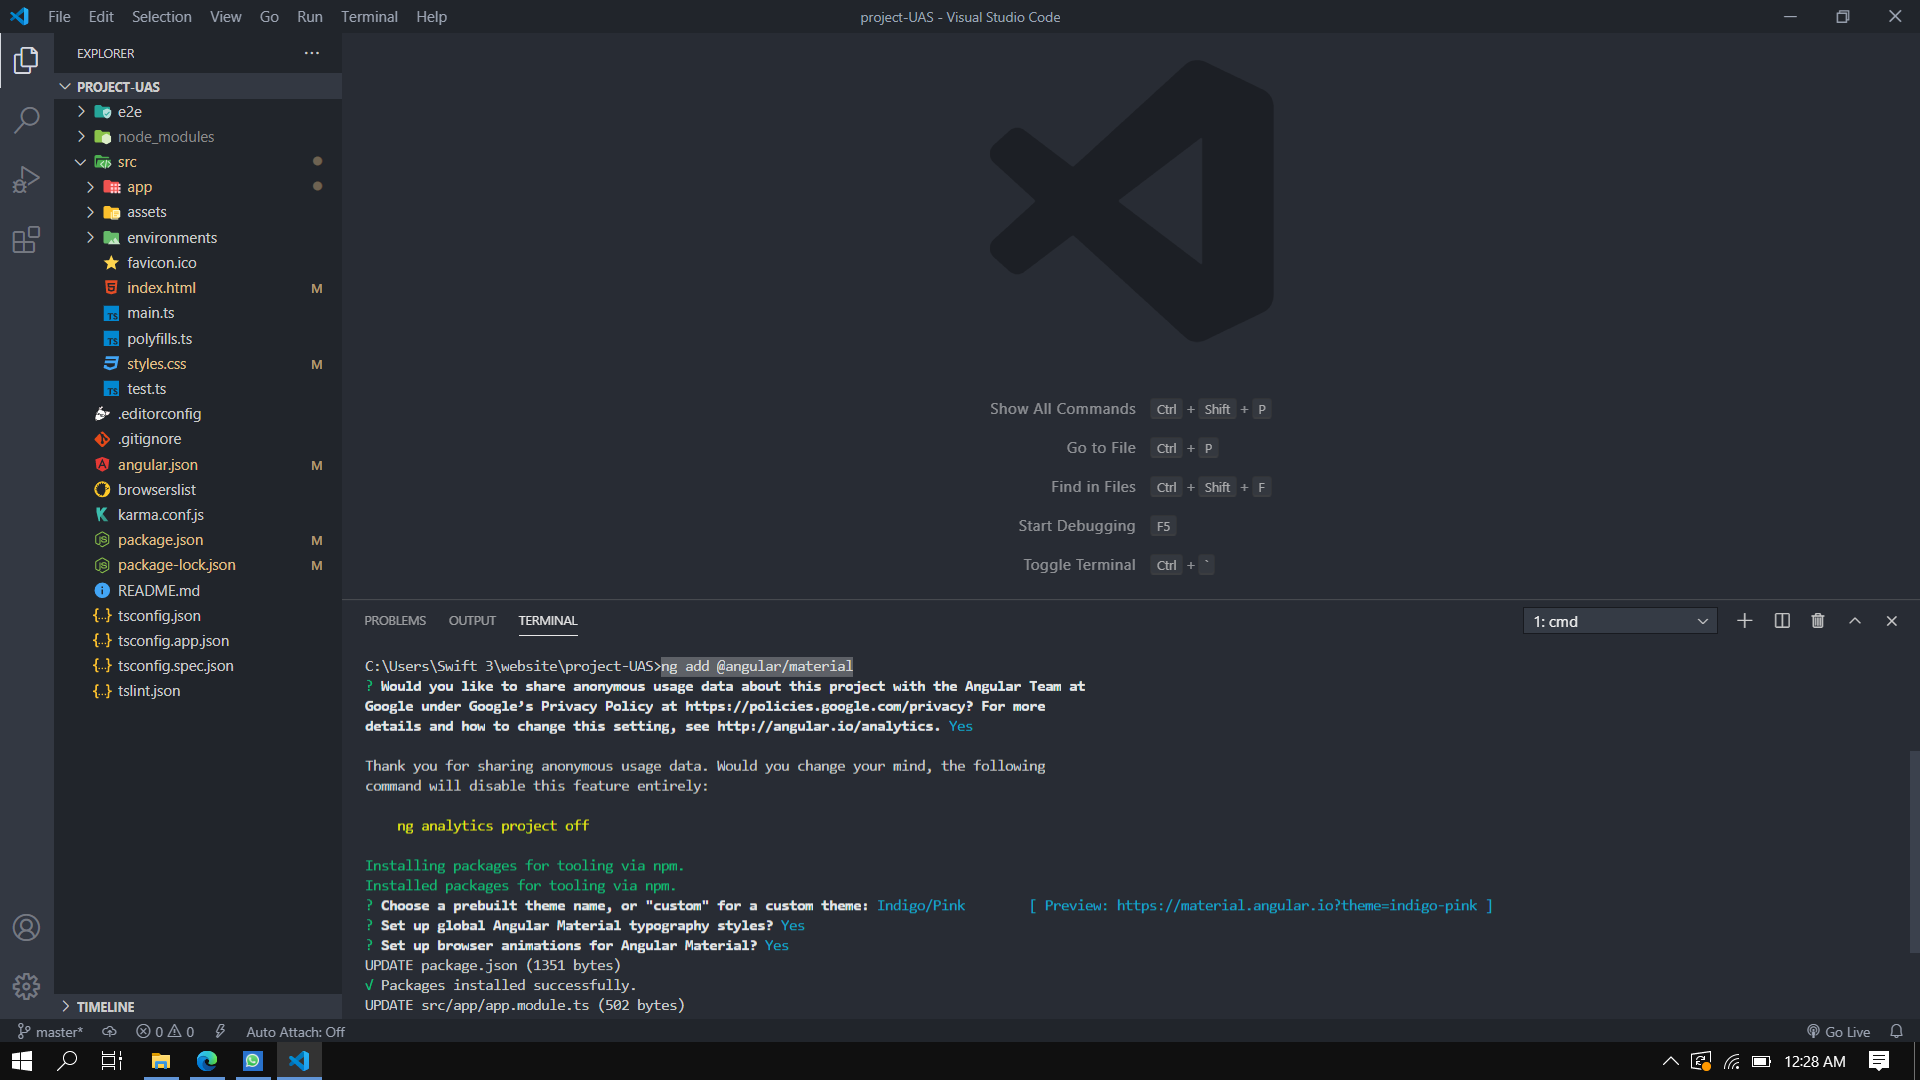Viewport: 1920px width, 1080px height.
Task: Open Windows Start menu
Action: coord(22,1061)
